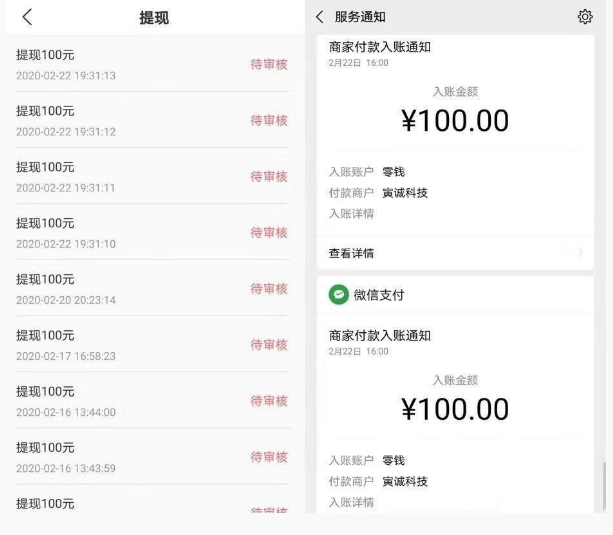This screenshot has width=613, height=535.
Task: Go back from the 服务通知 screen
Action: point(319,17)
